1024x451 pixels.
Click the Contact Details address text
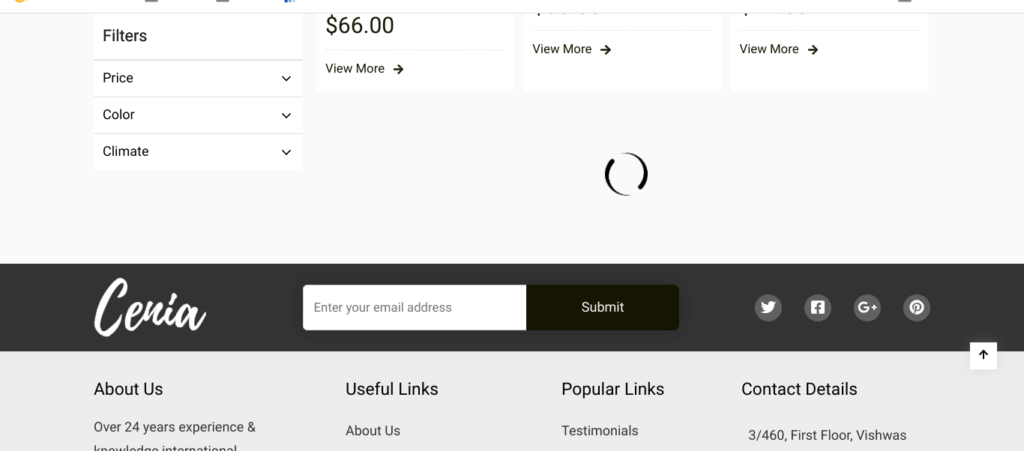click(827, 435)
